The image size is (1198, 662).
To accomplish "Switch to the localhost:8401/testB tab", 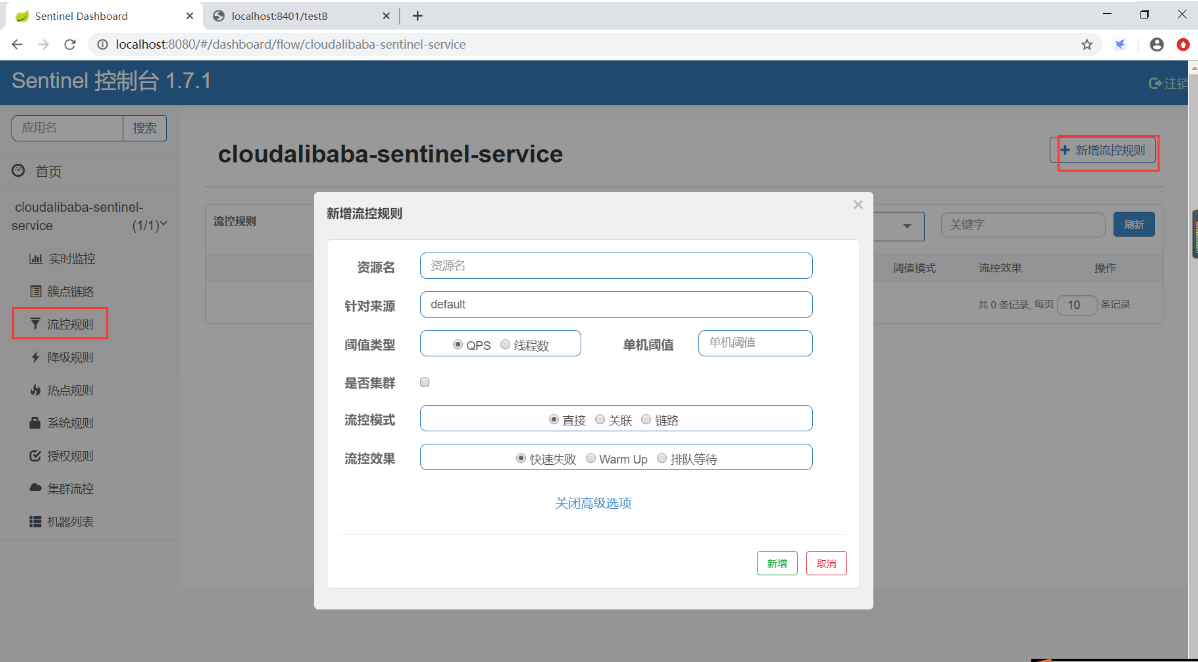I will [x=280, y=16].
